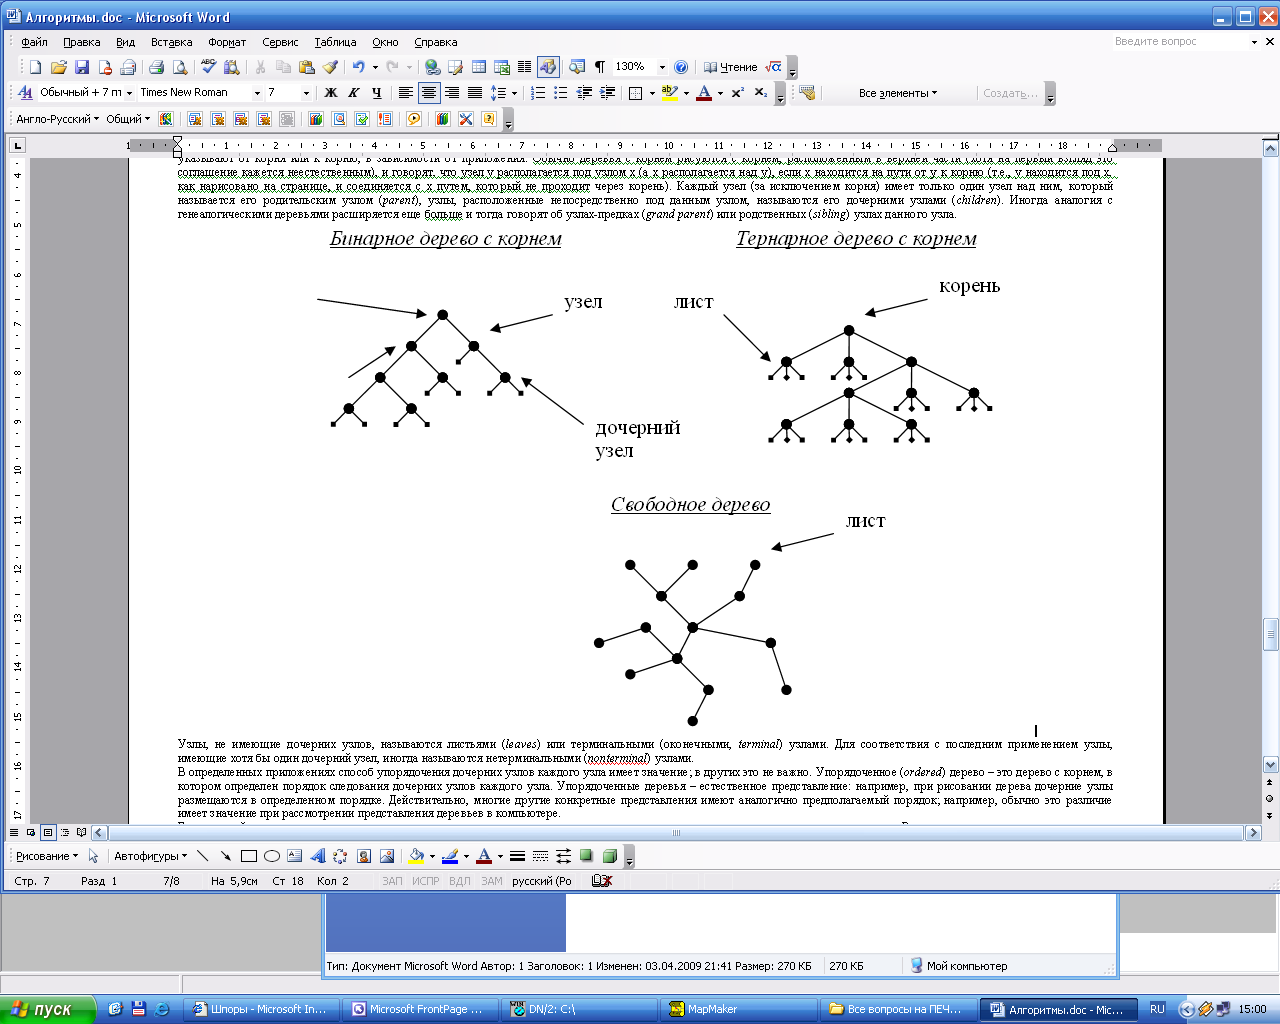Open the Формат menu
This screenshot has width=1280, height=1024.
(x=227, y=42)
